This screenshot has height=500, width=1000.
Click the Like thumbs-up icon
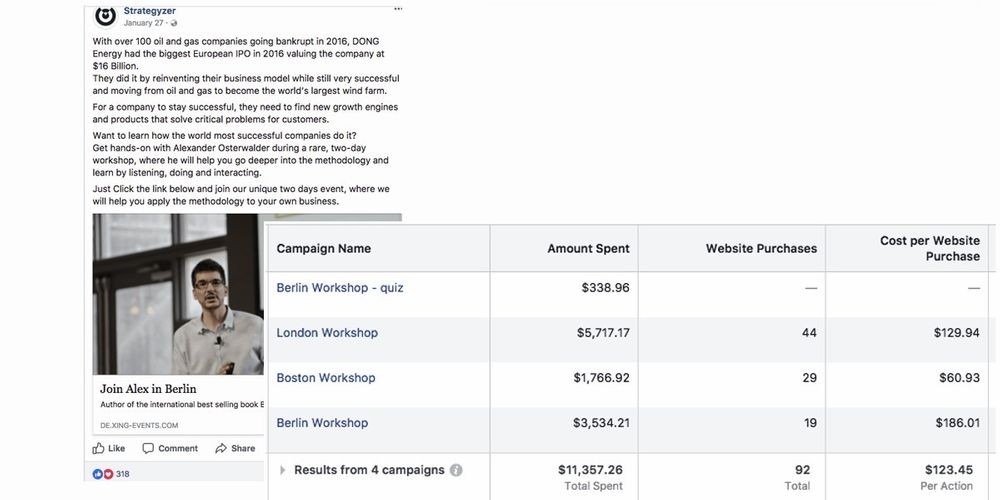click(98, 448)
